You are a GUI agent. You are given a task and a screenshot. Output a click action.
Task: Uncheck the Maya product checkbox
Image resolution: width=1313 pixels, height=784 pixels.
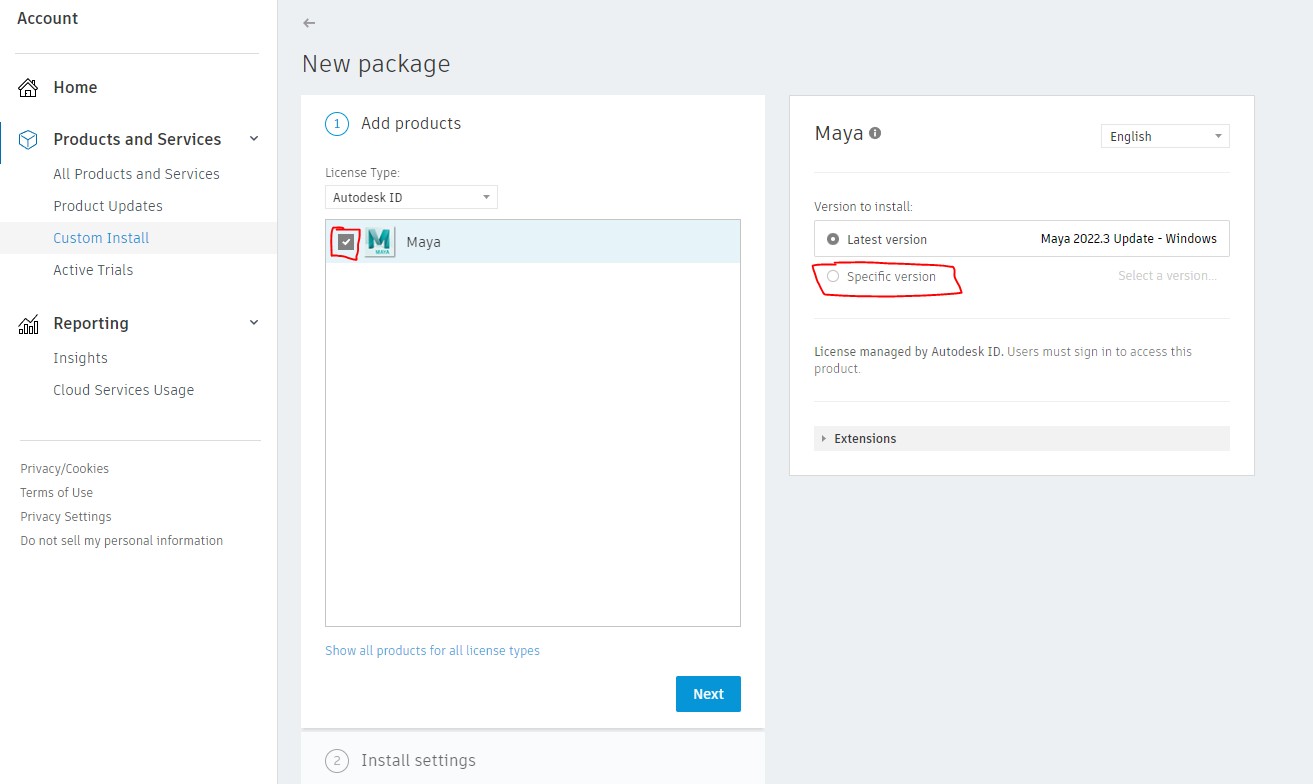point(346,242)
